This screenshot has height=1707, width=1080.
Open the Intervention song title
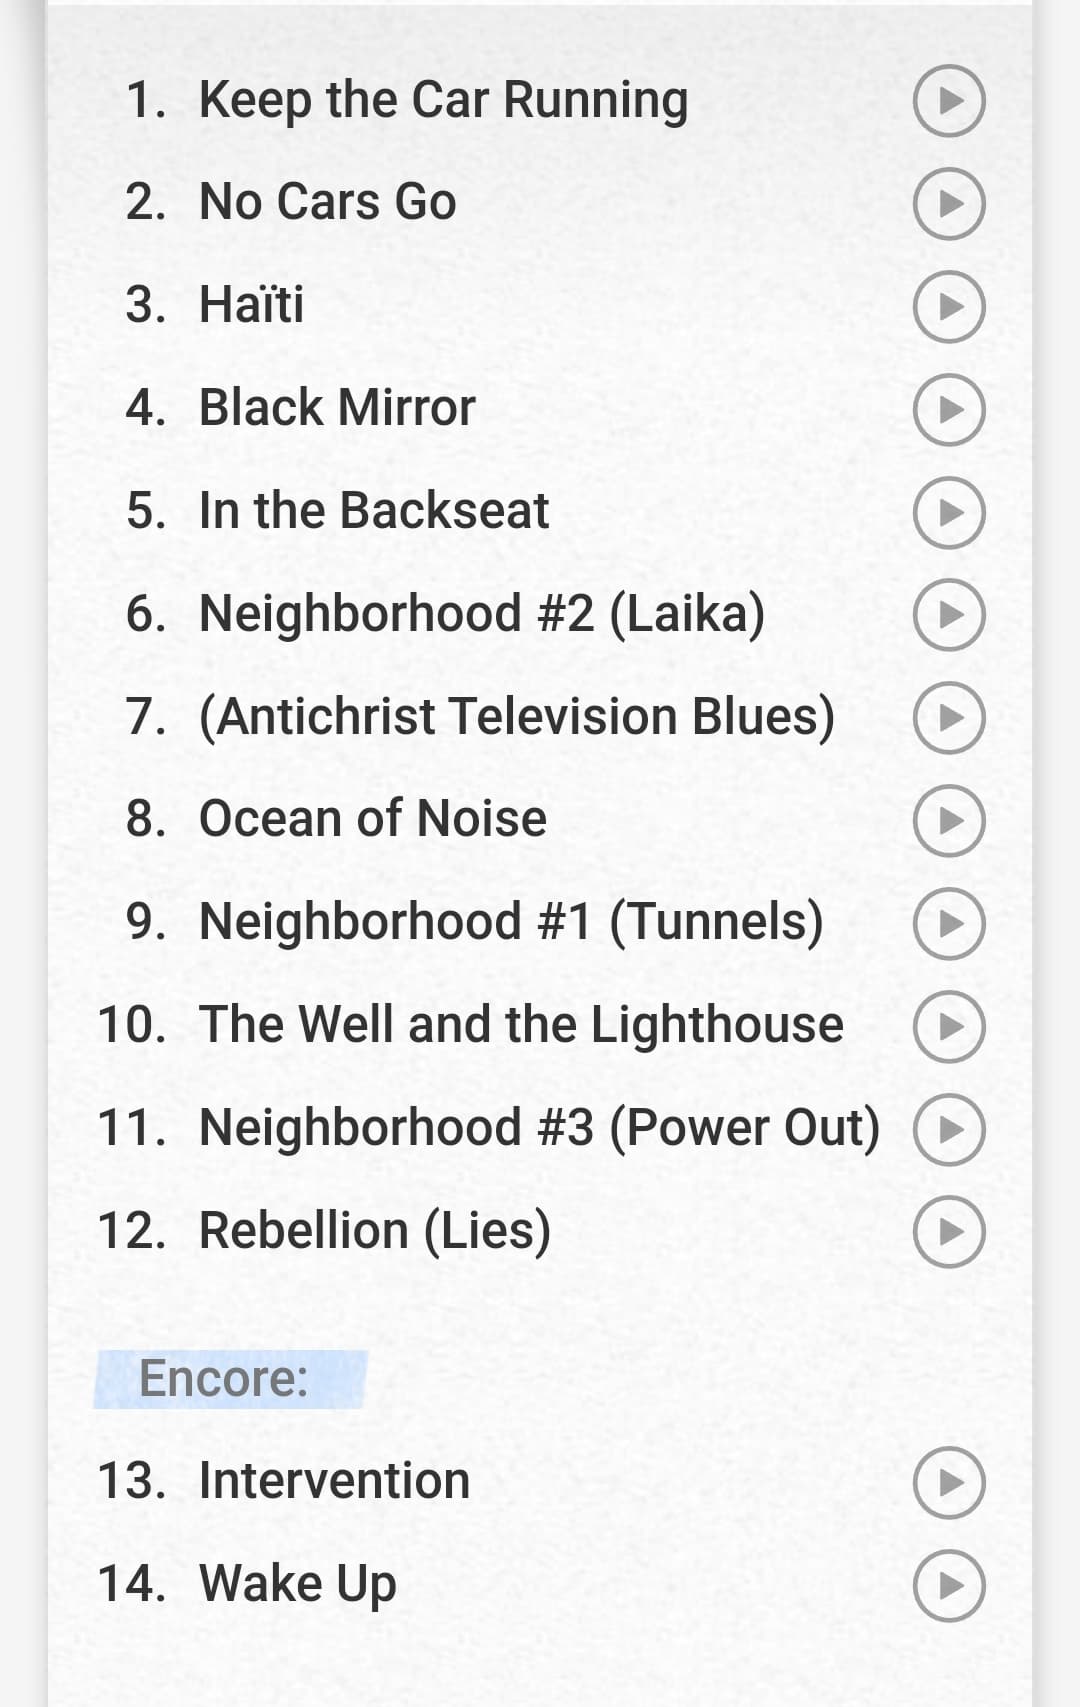(334, 1481)
